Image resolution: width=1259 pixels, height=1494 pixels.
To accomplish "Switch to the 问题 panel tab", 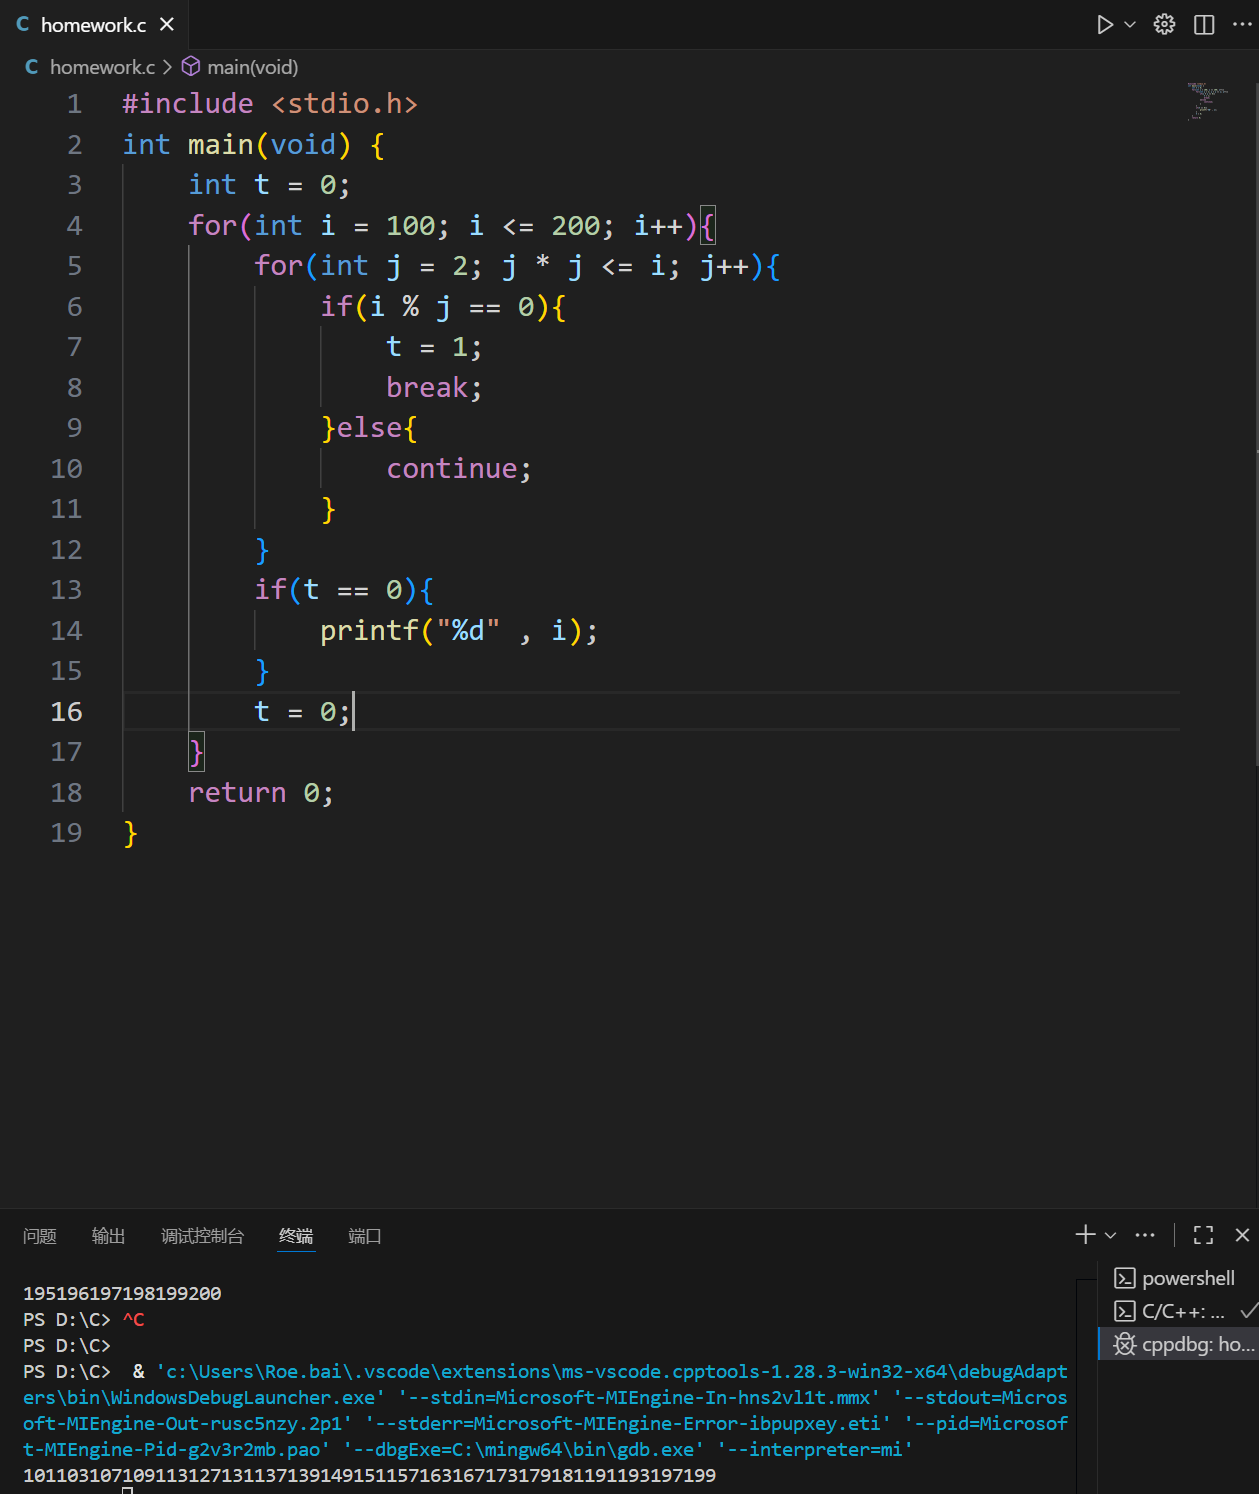I will (40, 1236).
